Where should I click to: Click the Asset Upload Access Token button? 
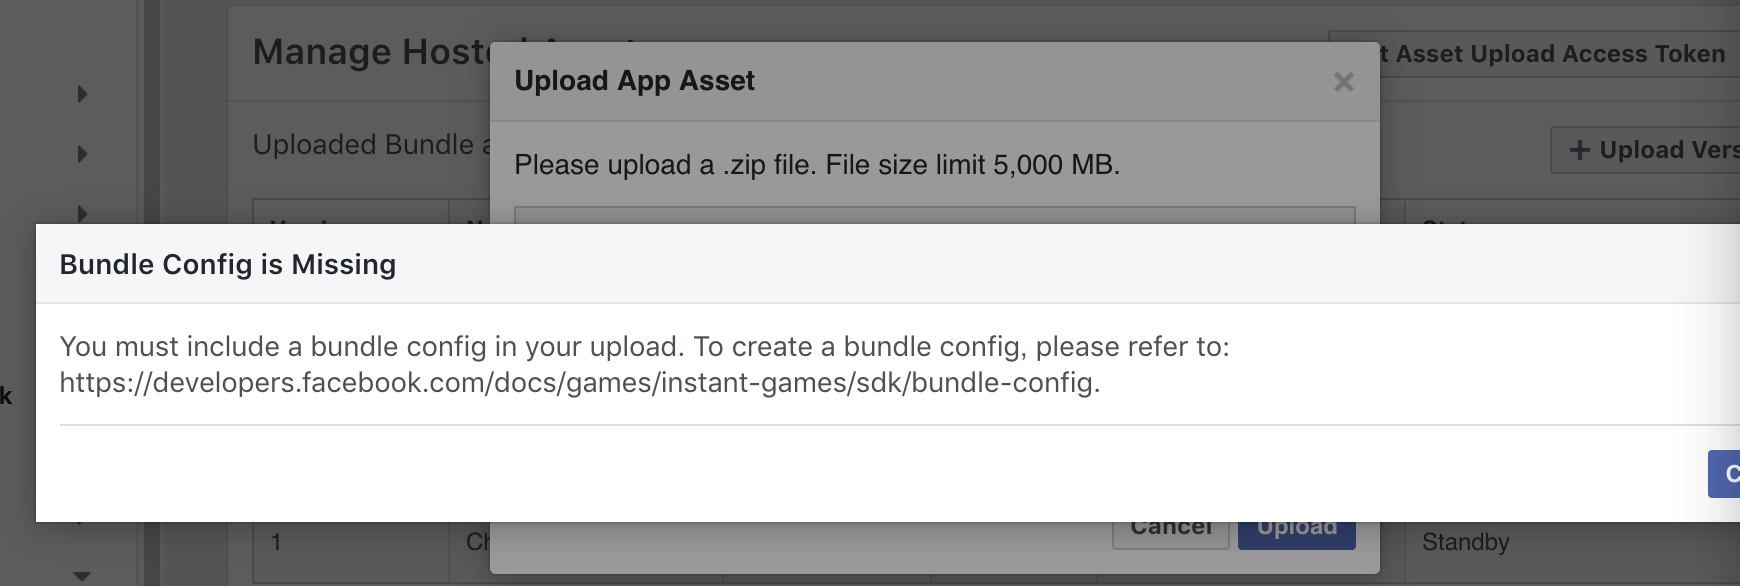(x=1550, y=54)
